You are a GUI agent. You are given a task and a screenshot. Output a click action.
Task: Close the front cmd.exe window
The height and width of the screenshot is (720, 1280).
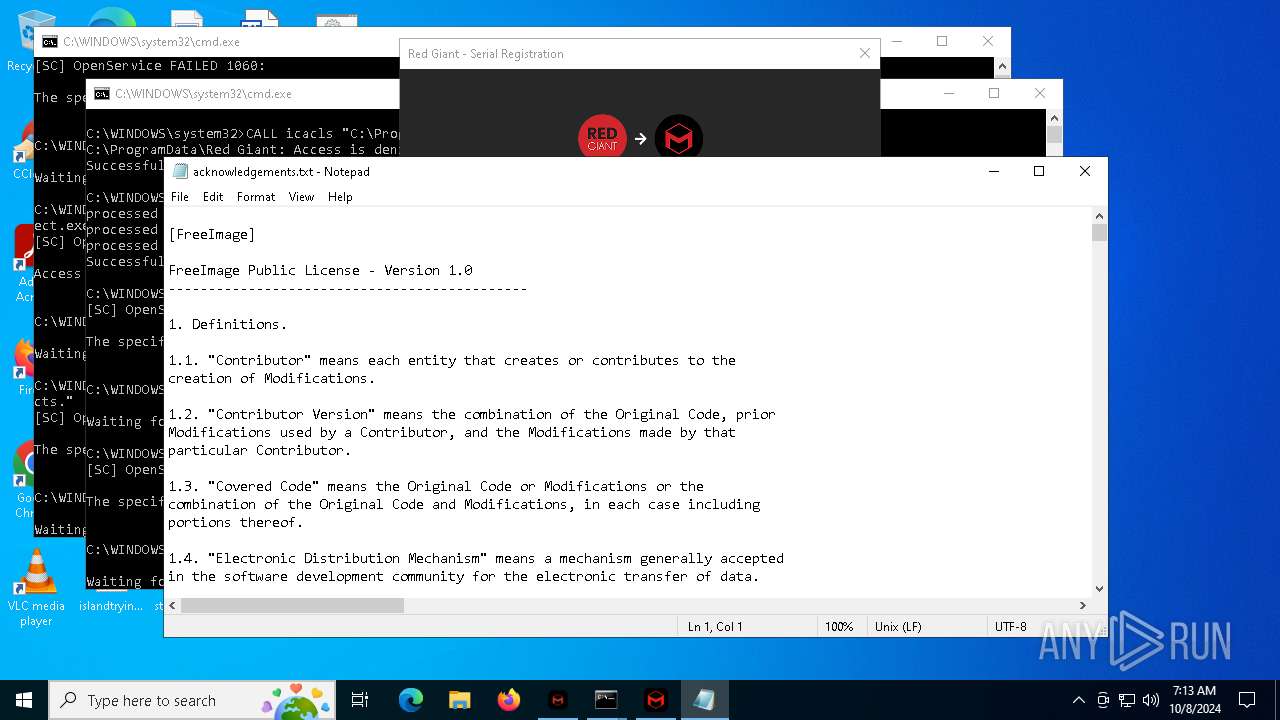1040,93
